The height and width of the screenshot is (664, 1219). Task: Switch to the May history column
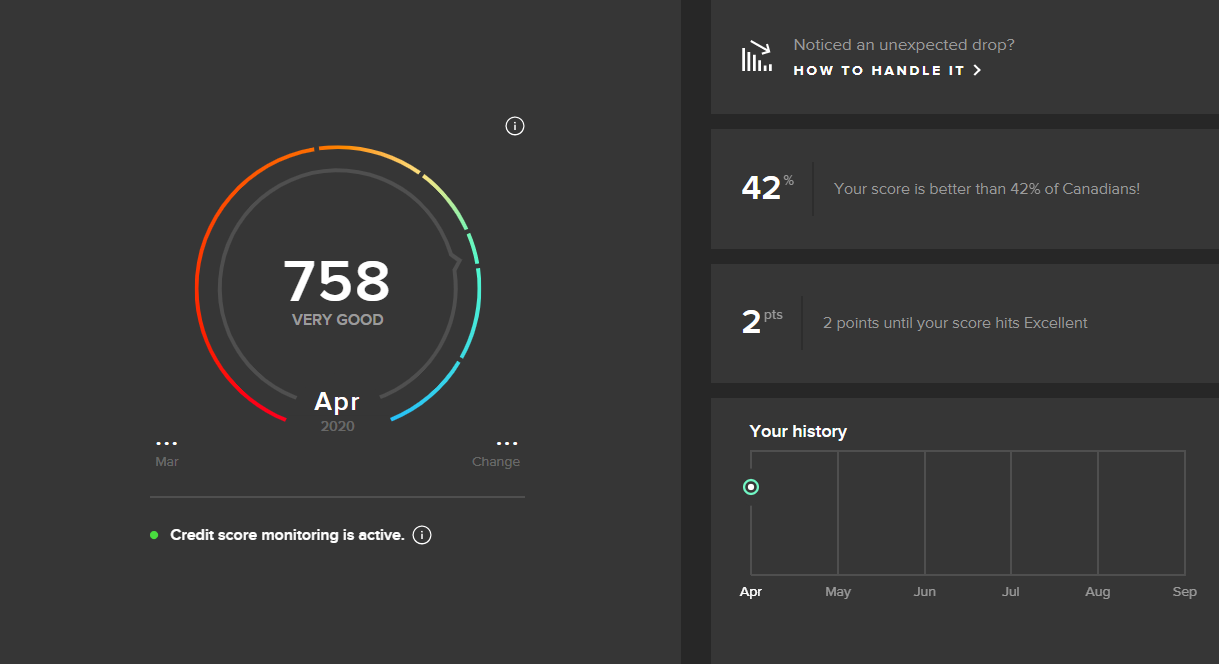click(838, 591)
